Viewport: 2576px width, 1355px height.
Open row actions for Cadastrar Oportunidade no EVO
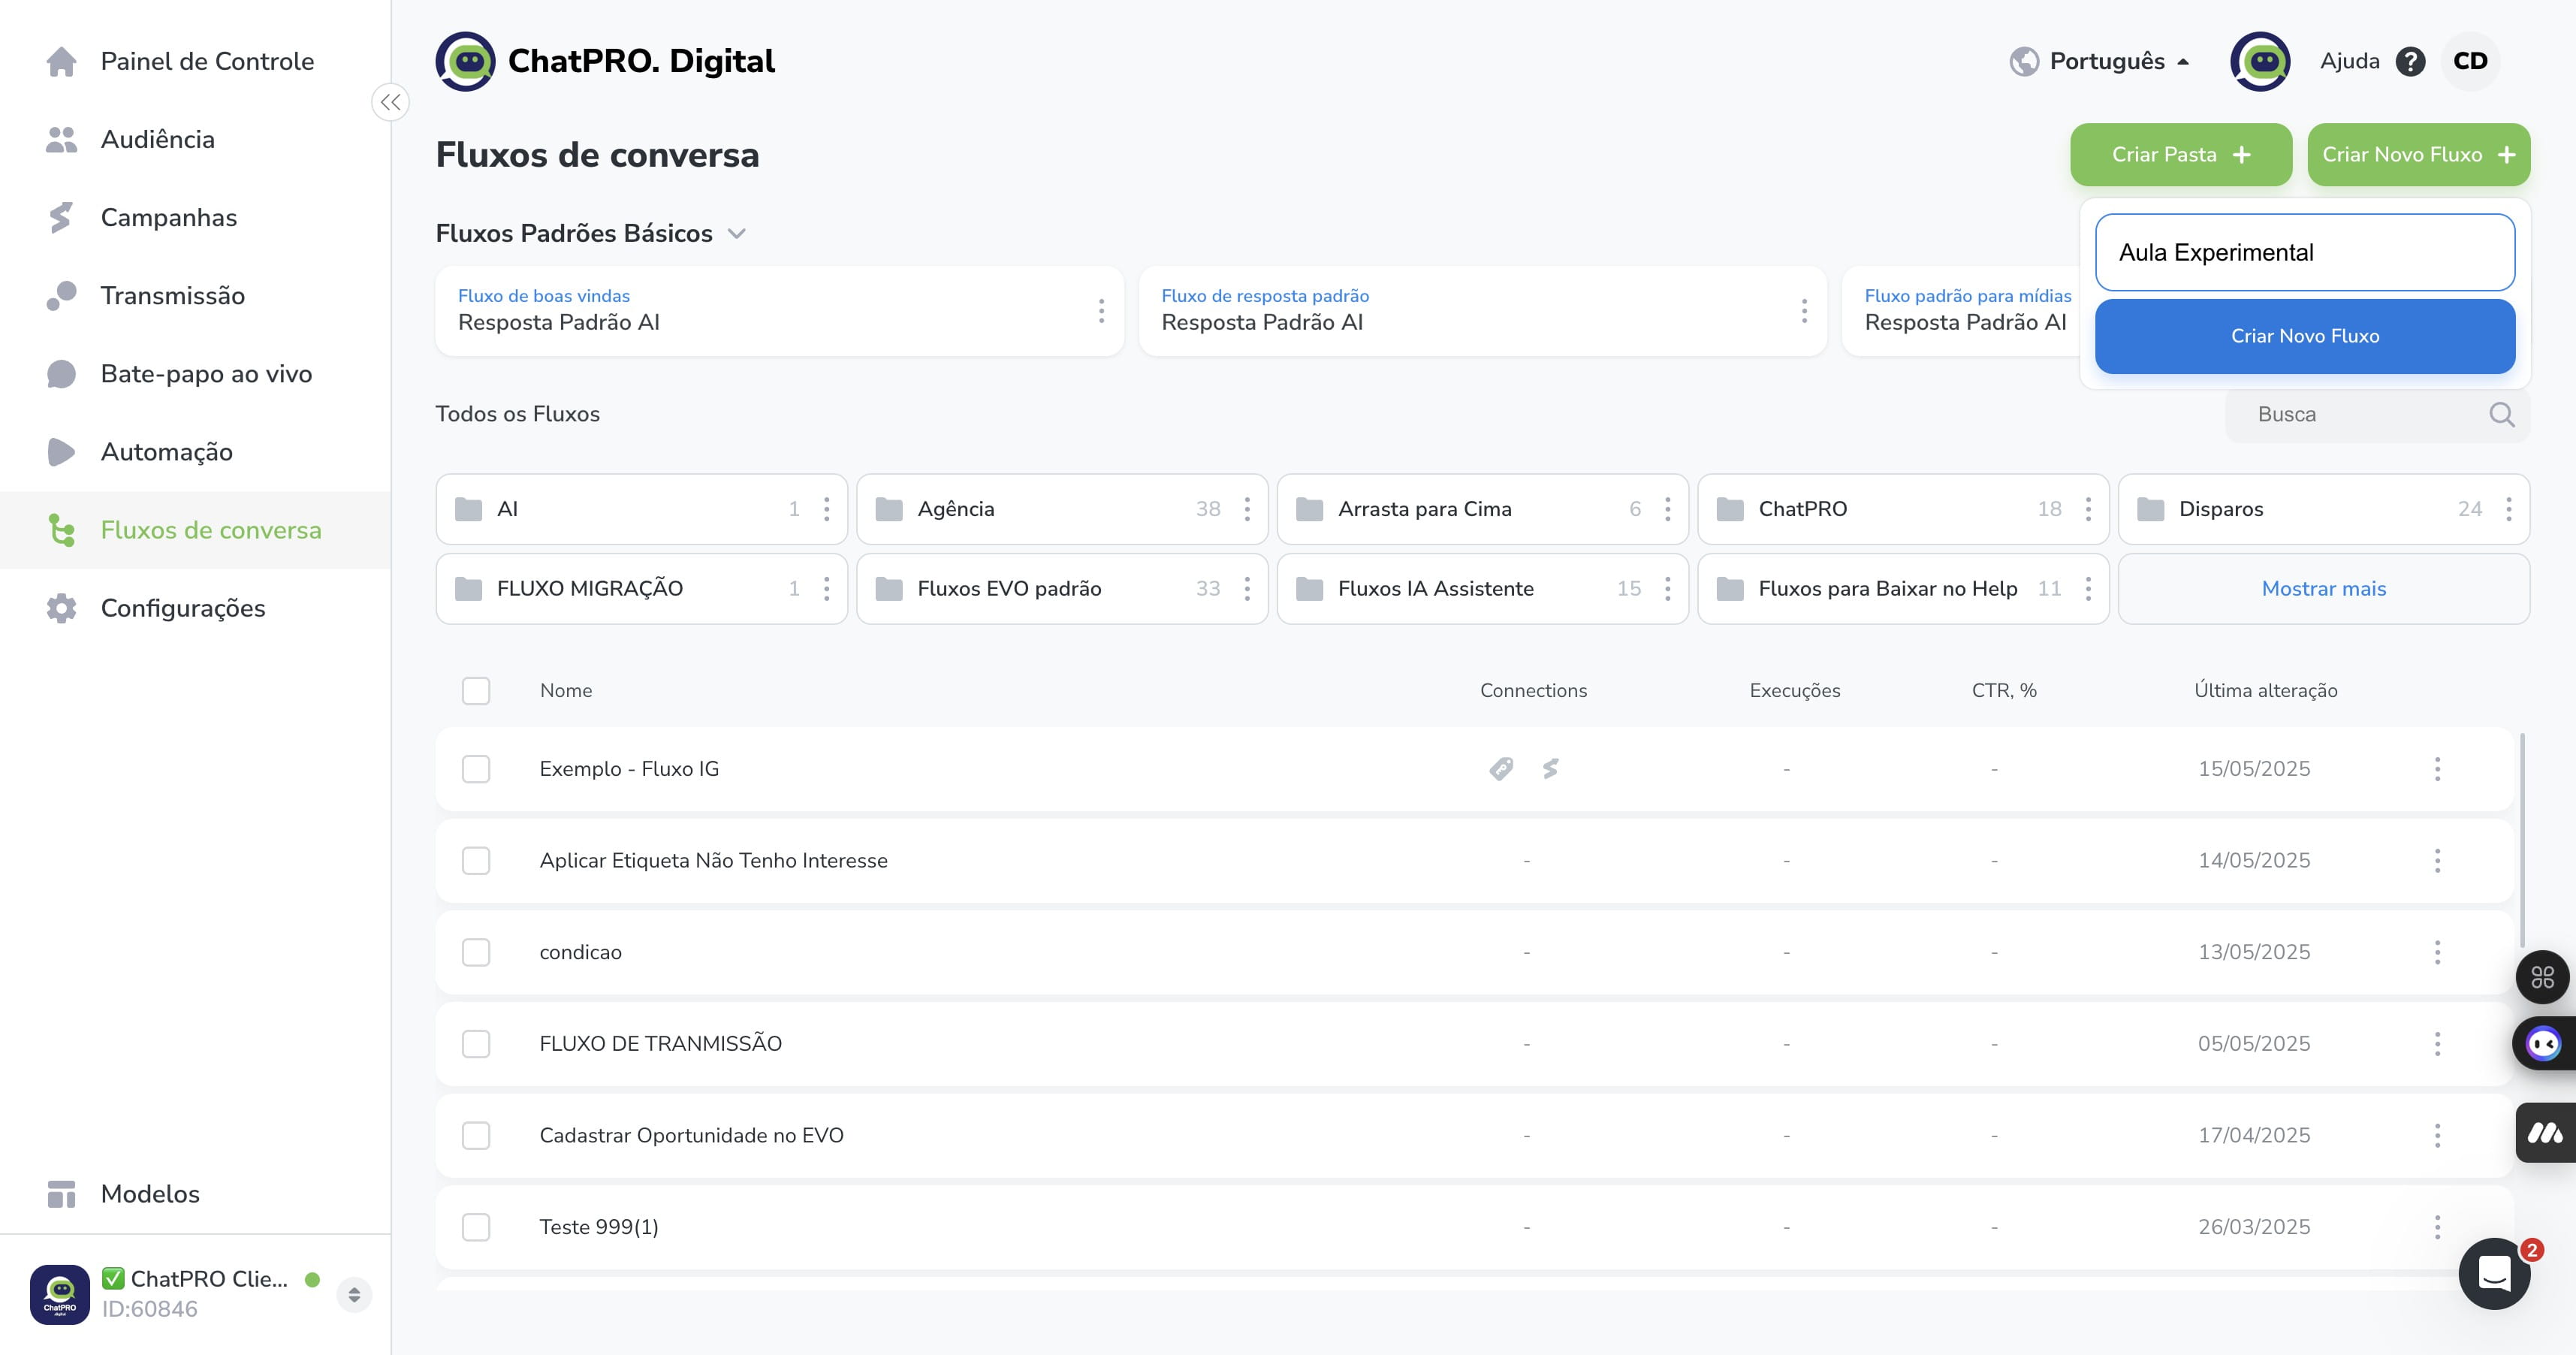coord(2437,1135)
